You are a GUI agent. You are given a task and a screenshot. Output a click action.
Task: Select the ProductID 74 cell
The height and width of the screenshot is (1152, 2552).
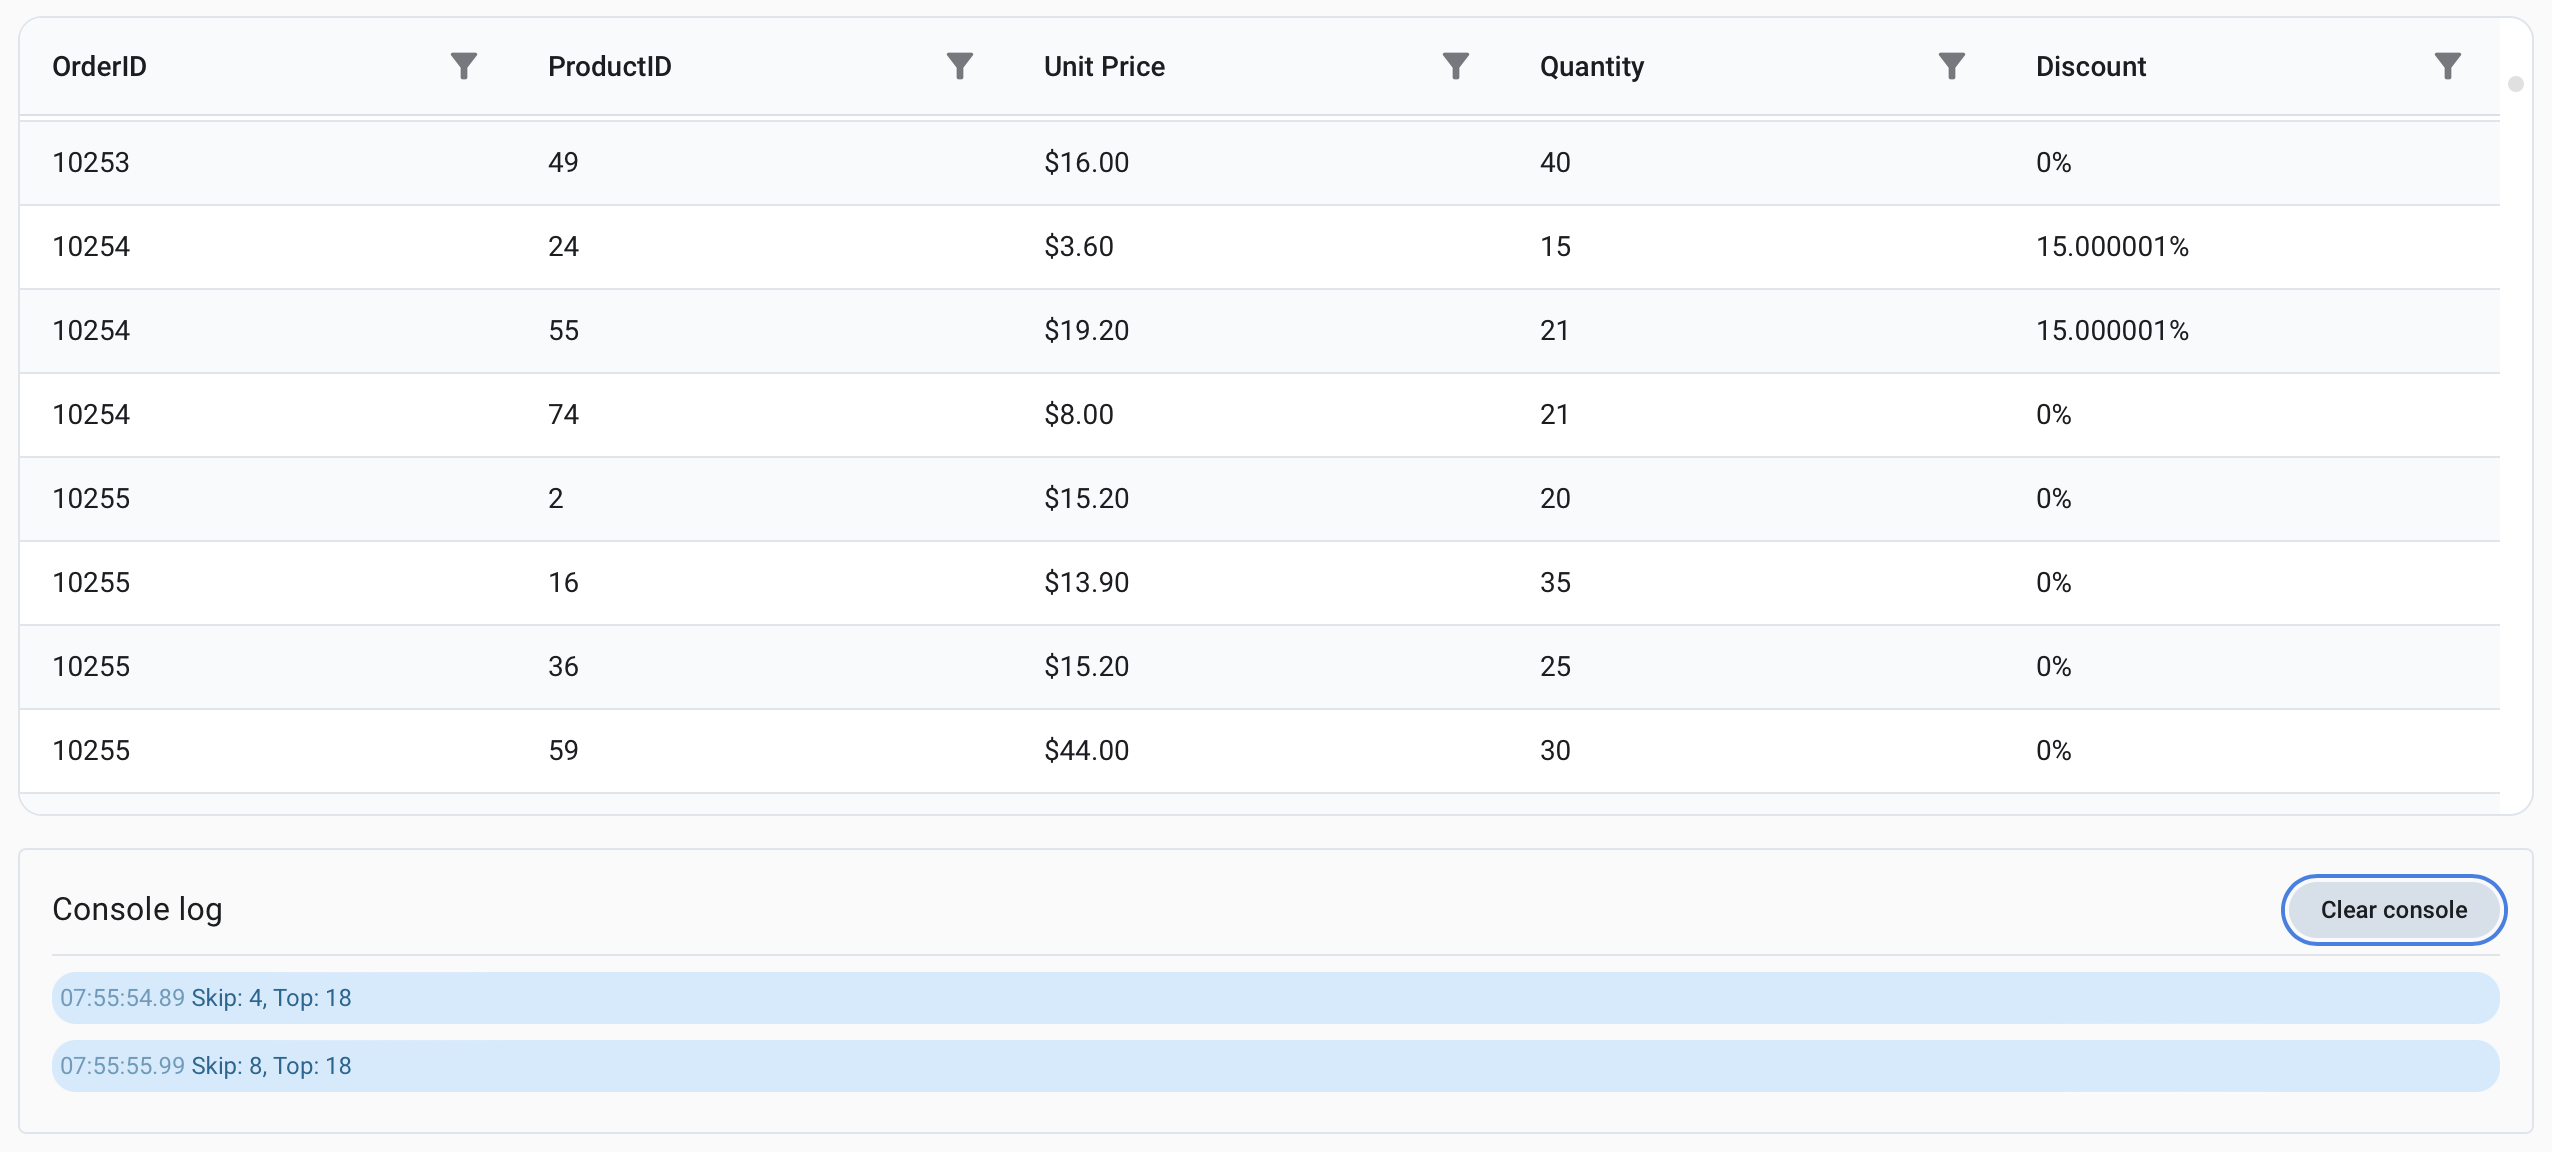coord(764,415)
